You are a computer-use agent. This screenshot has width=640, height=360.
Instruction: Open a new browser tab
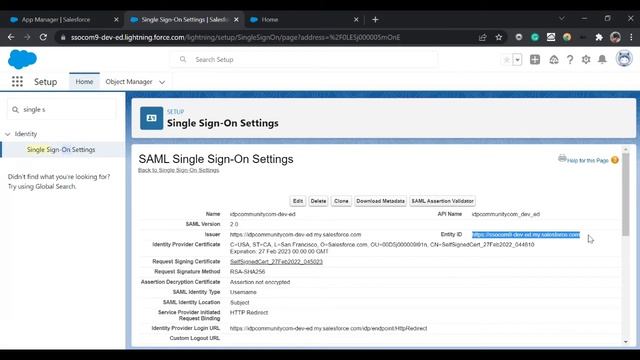click(x=375, y=20)
